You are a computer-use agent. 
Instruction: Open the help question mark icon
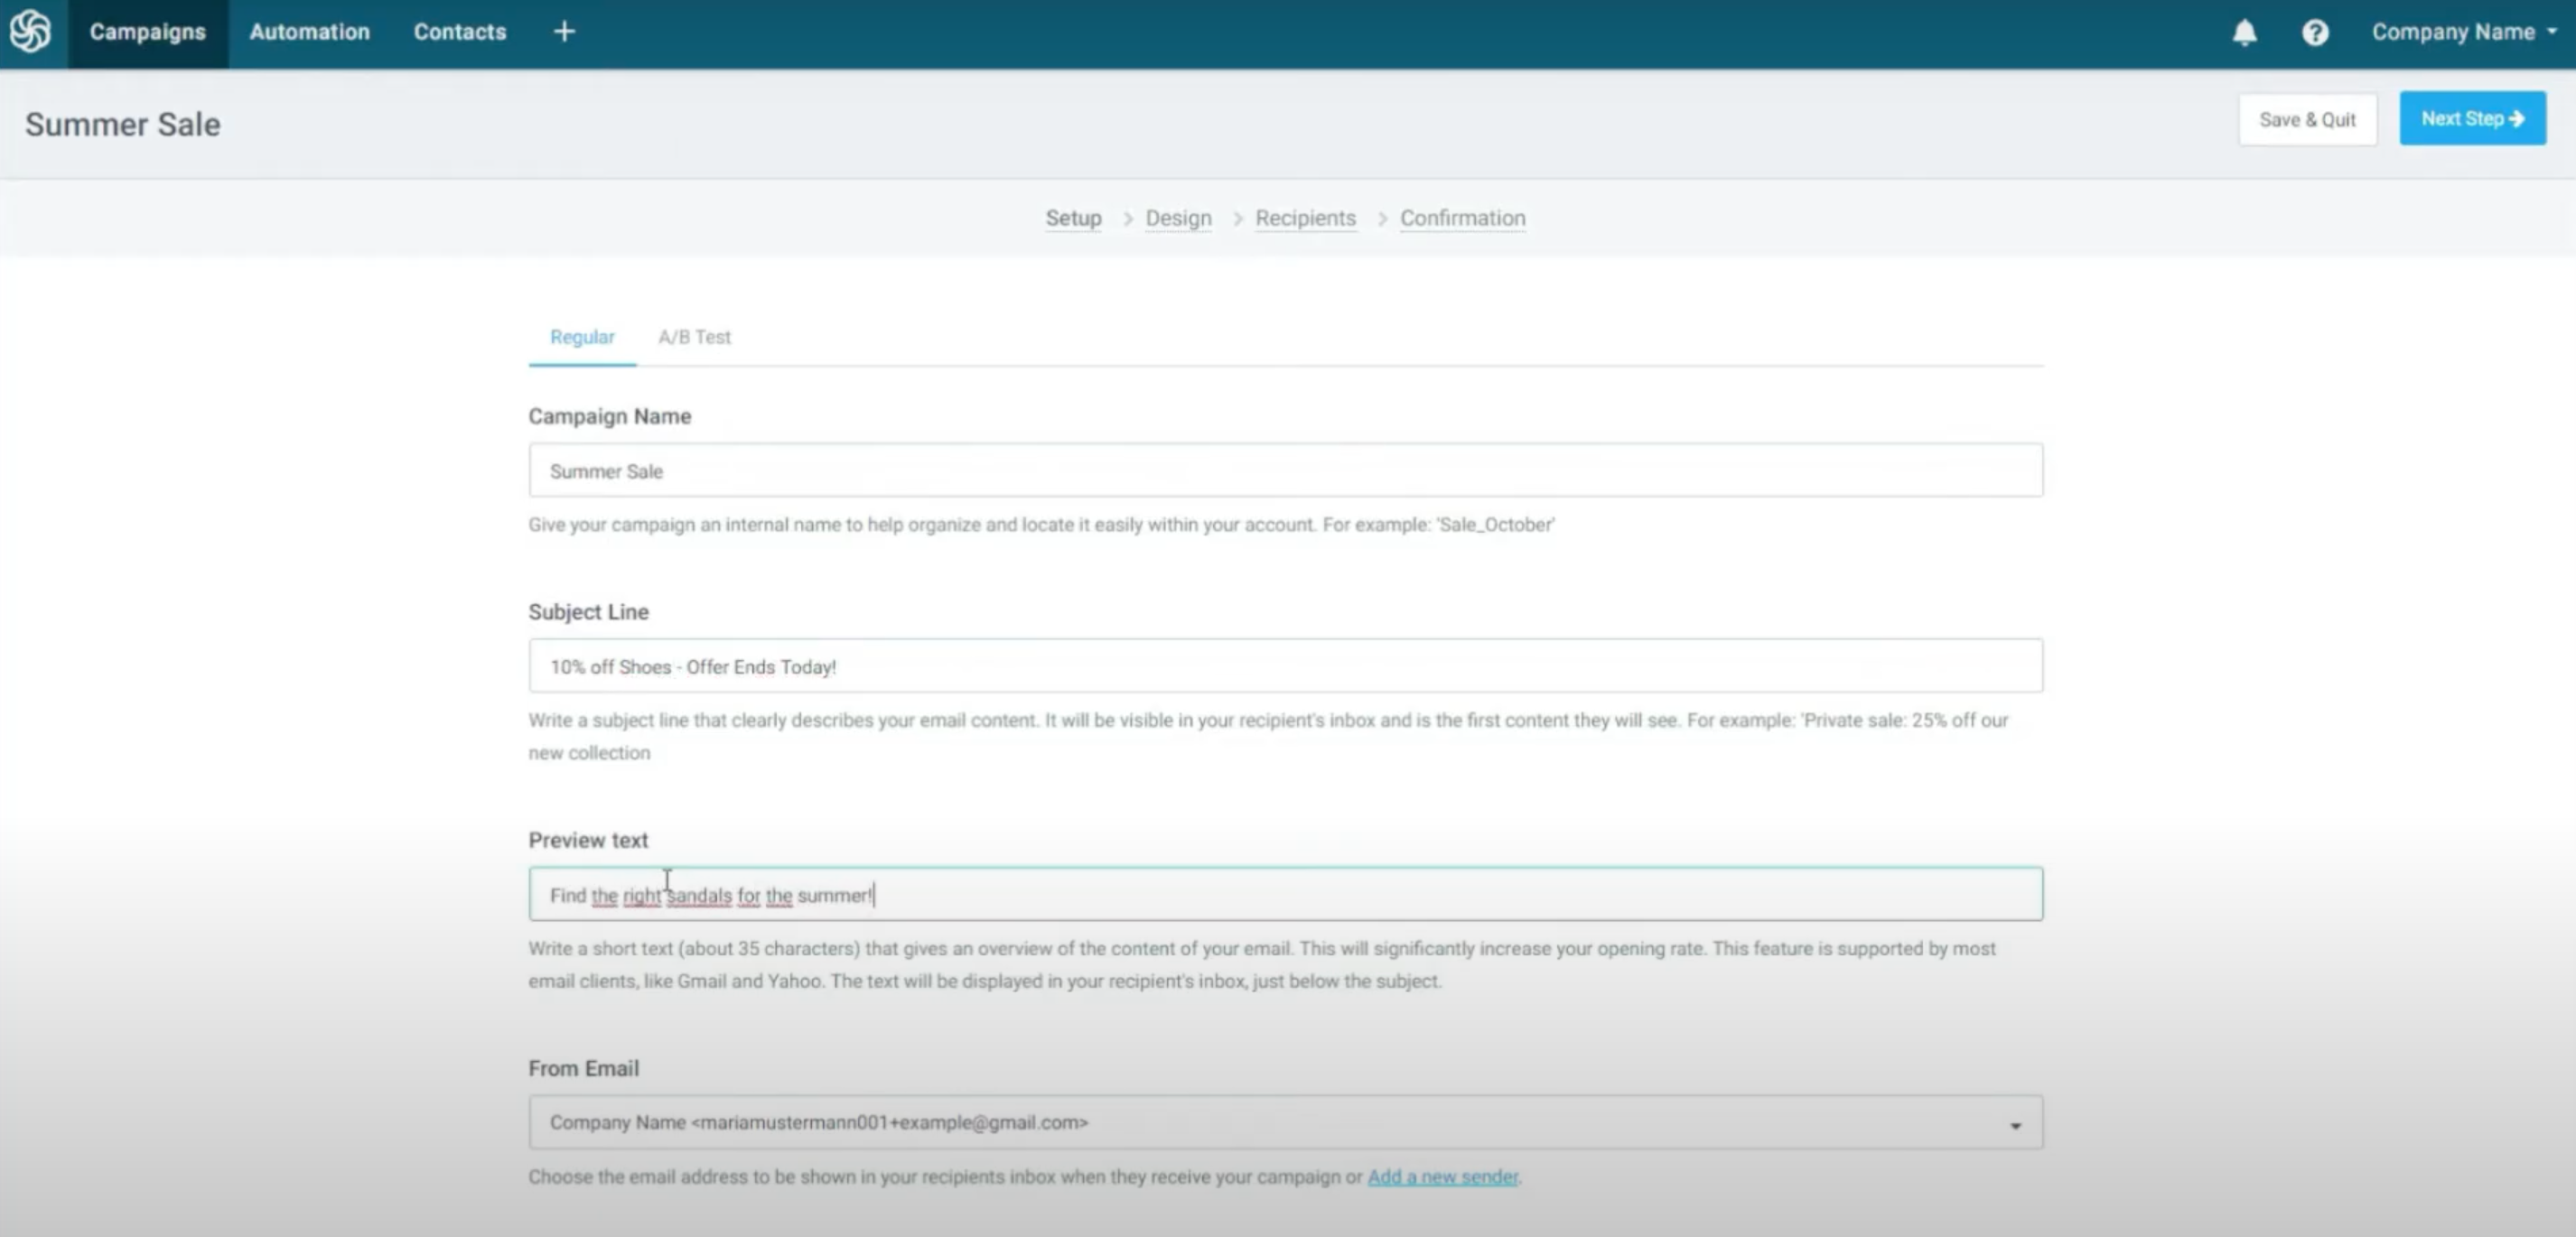[x=2314, y=32]
